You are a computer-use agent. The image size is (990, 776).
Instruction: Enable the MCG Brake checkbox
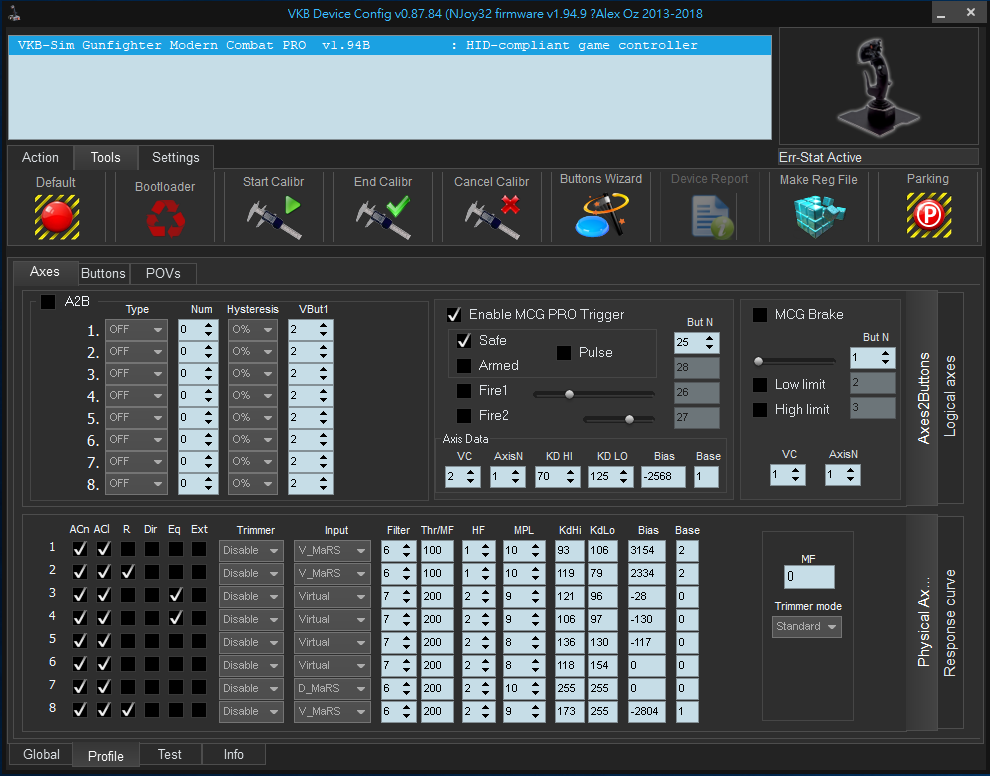[760, 314]
